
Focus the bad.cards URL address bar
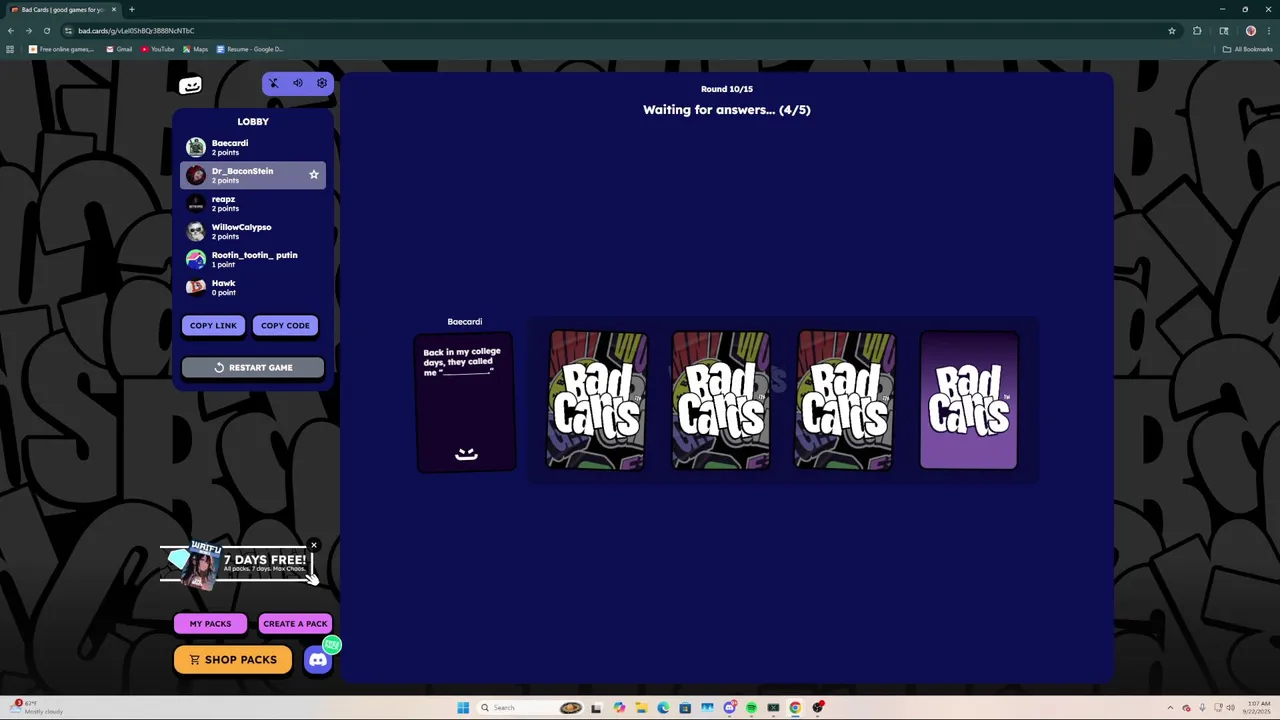click(620, 31)
